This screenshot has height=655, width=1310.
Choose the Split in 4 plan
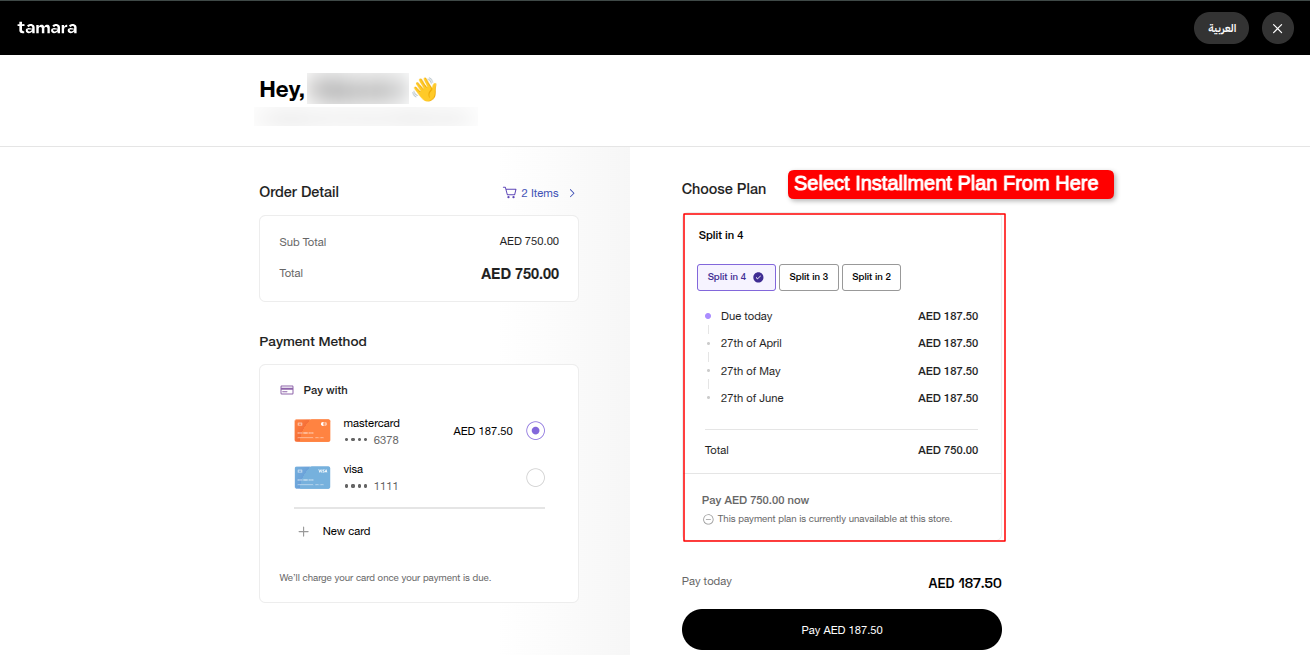point(736,277)
